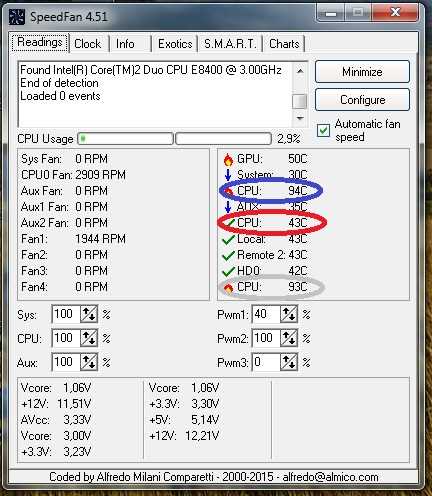Click the Aux speed input field
Viewport: 432px width, 496px height.
pos(66,362)
